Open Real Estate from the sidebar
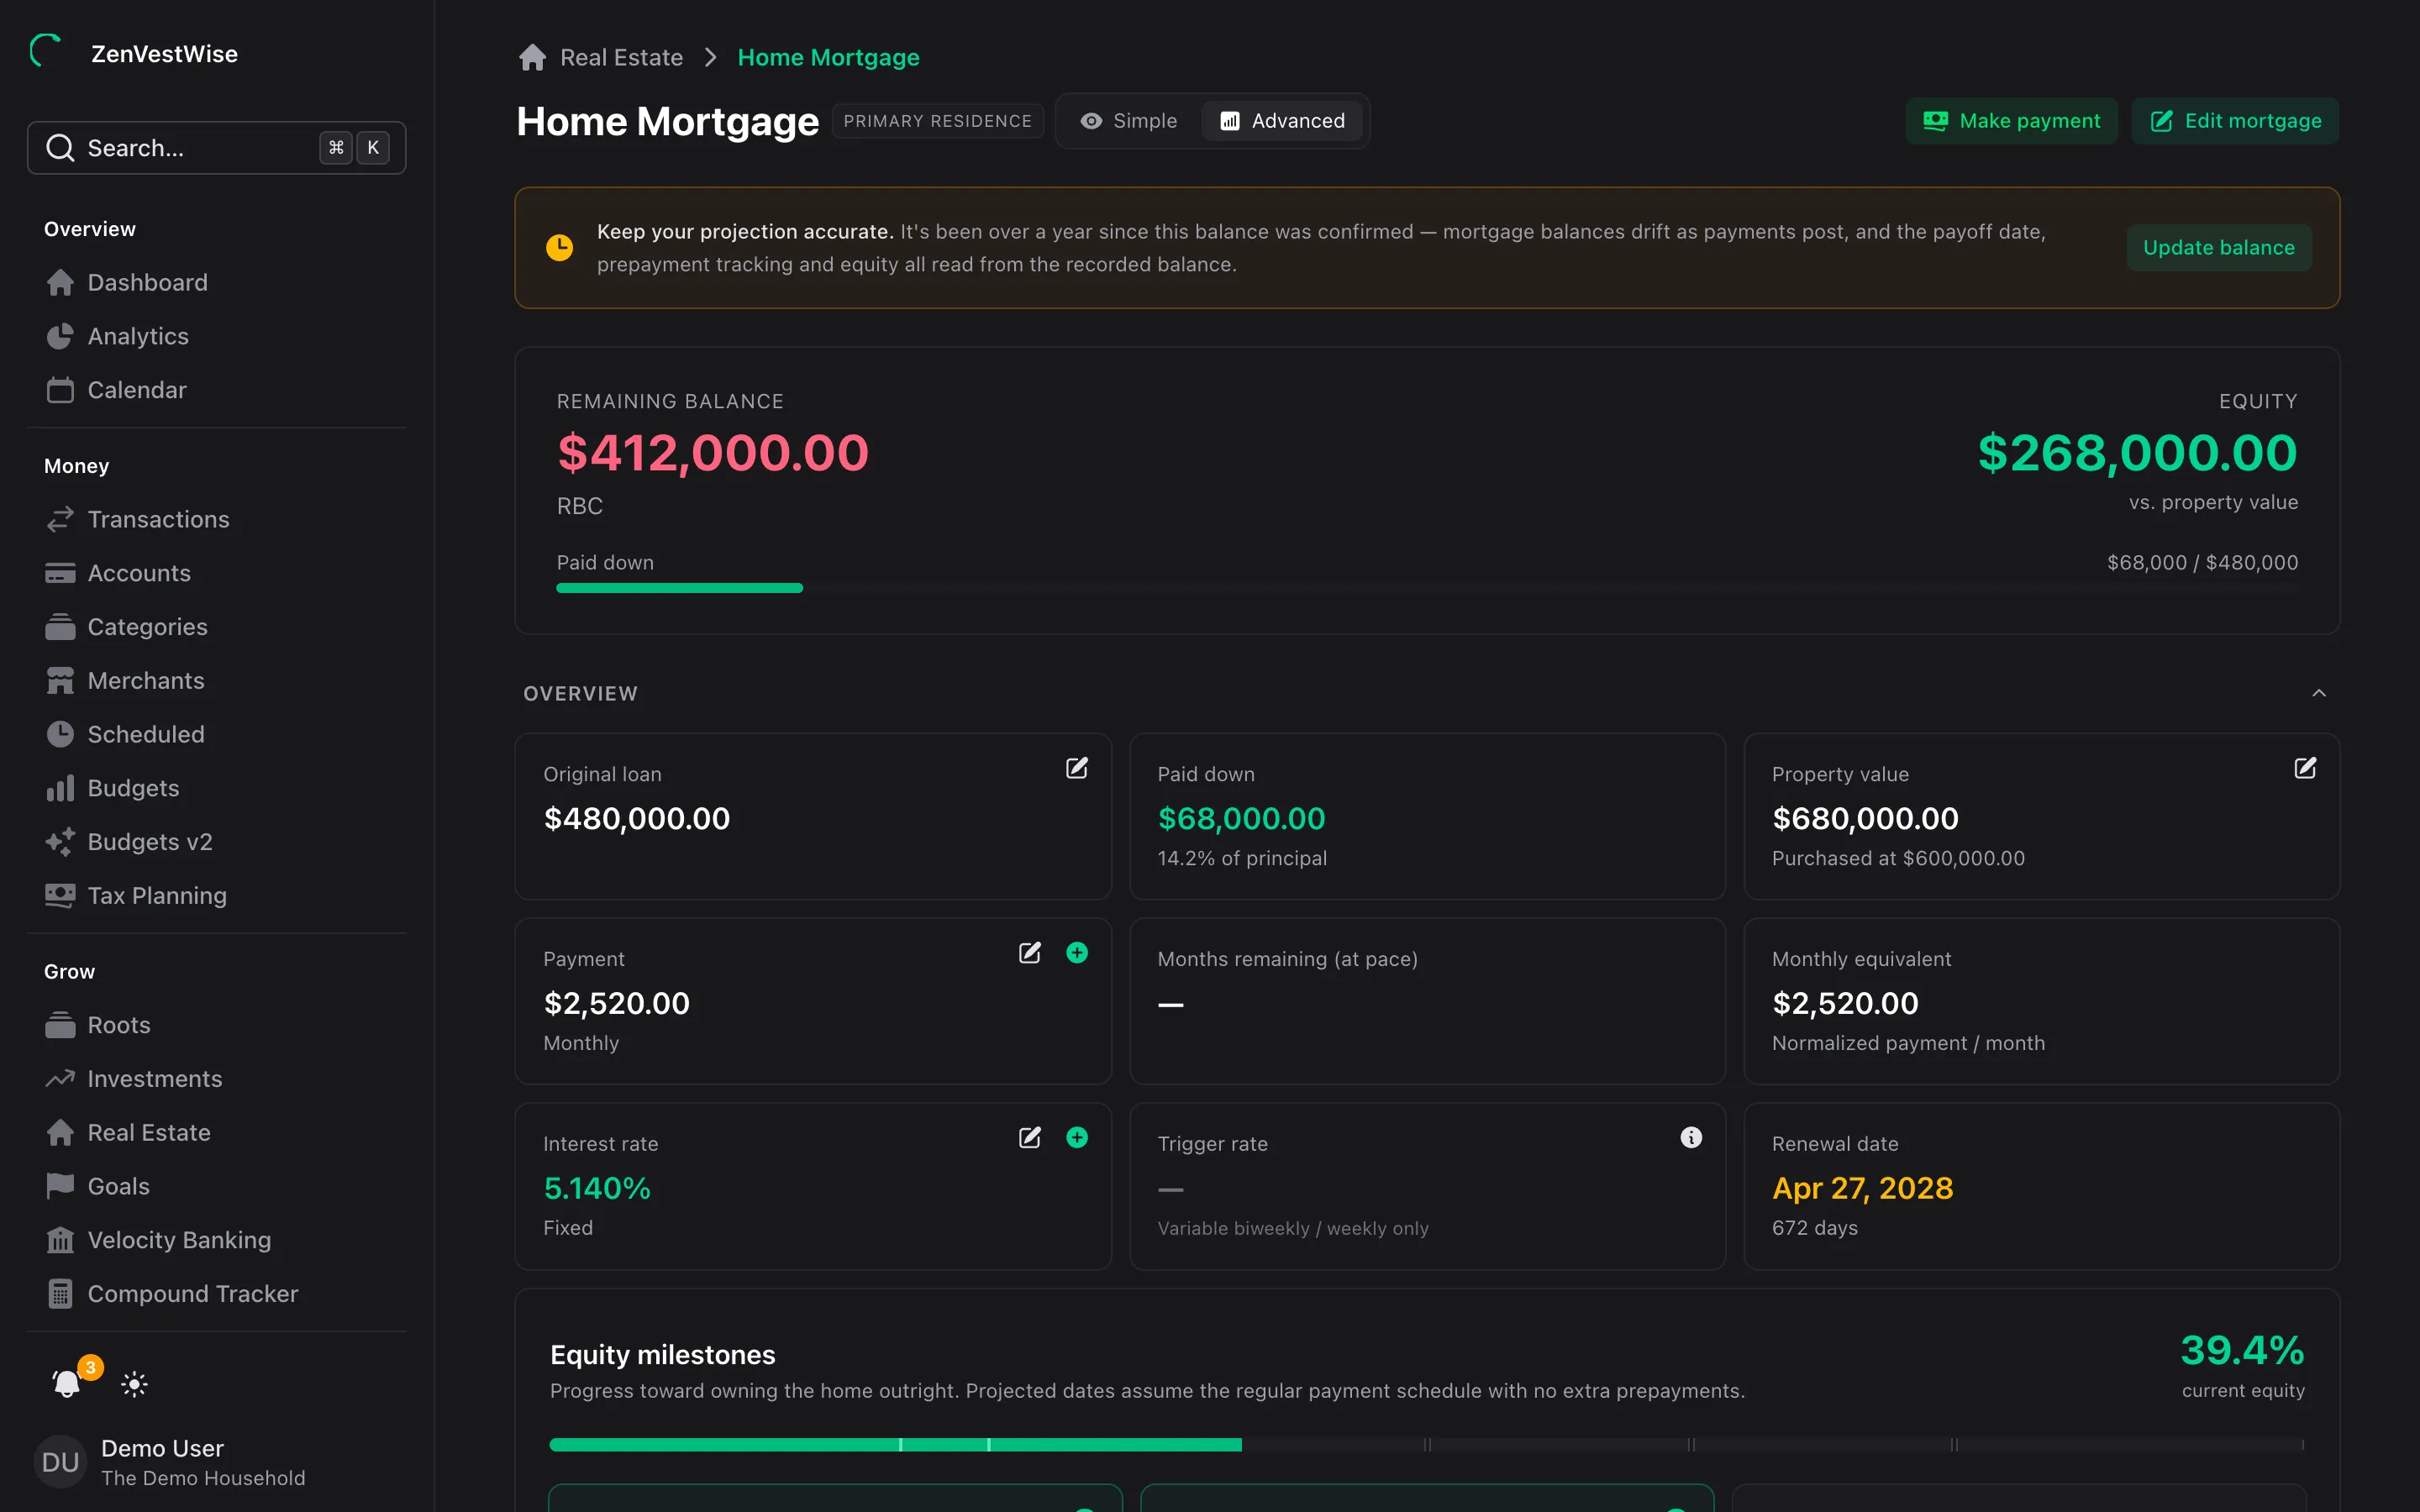 [216, 1133]
